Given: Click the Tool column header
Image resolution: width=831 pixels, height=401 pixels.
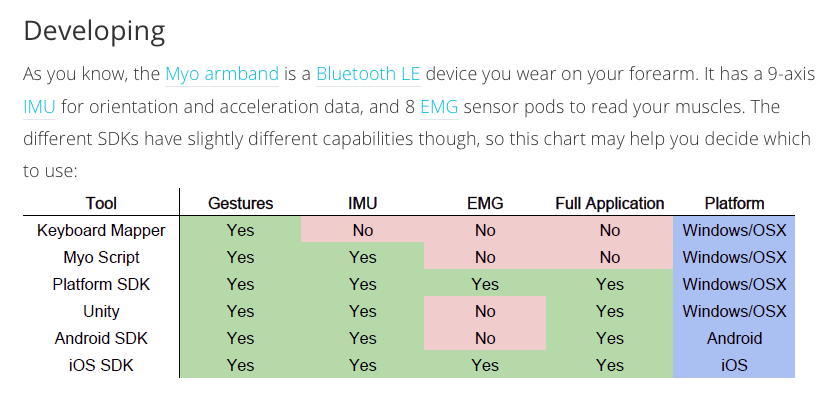Looking at the screenshot, I should [x=101, y=203].
